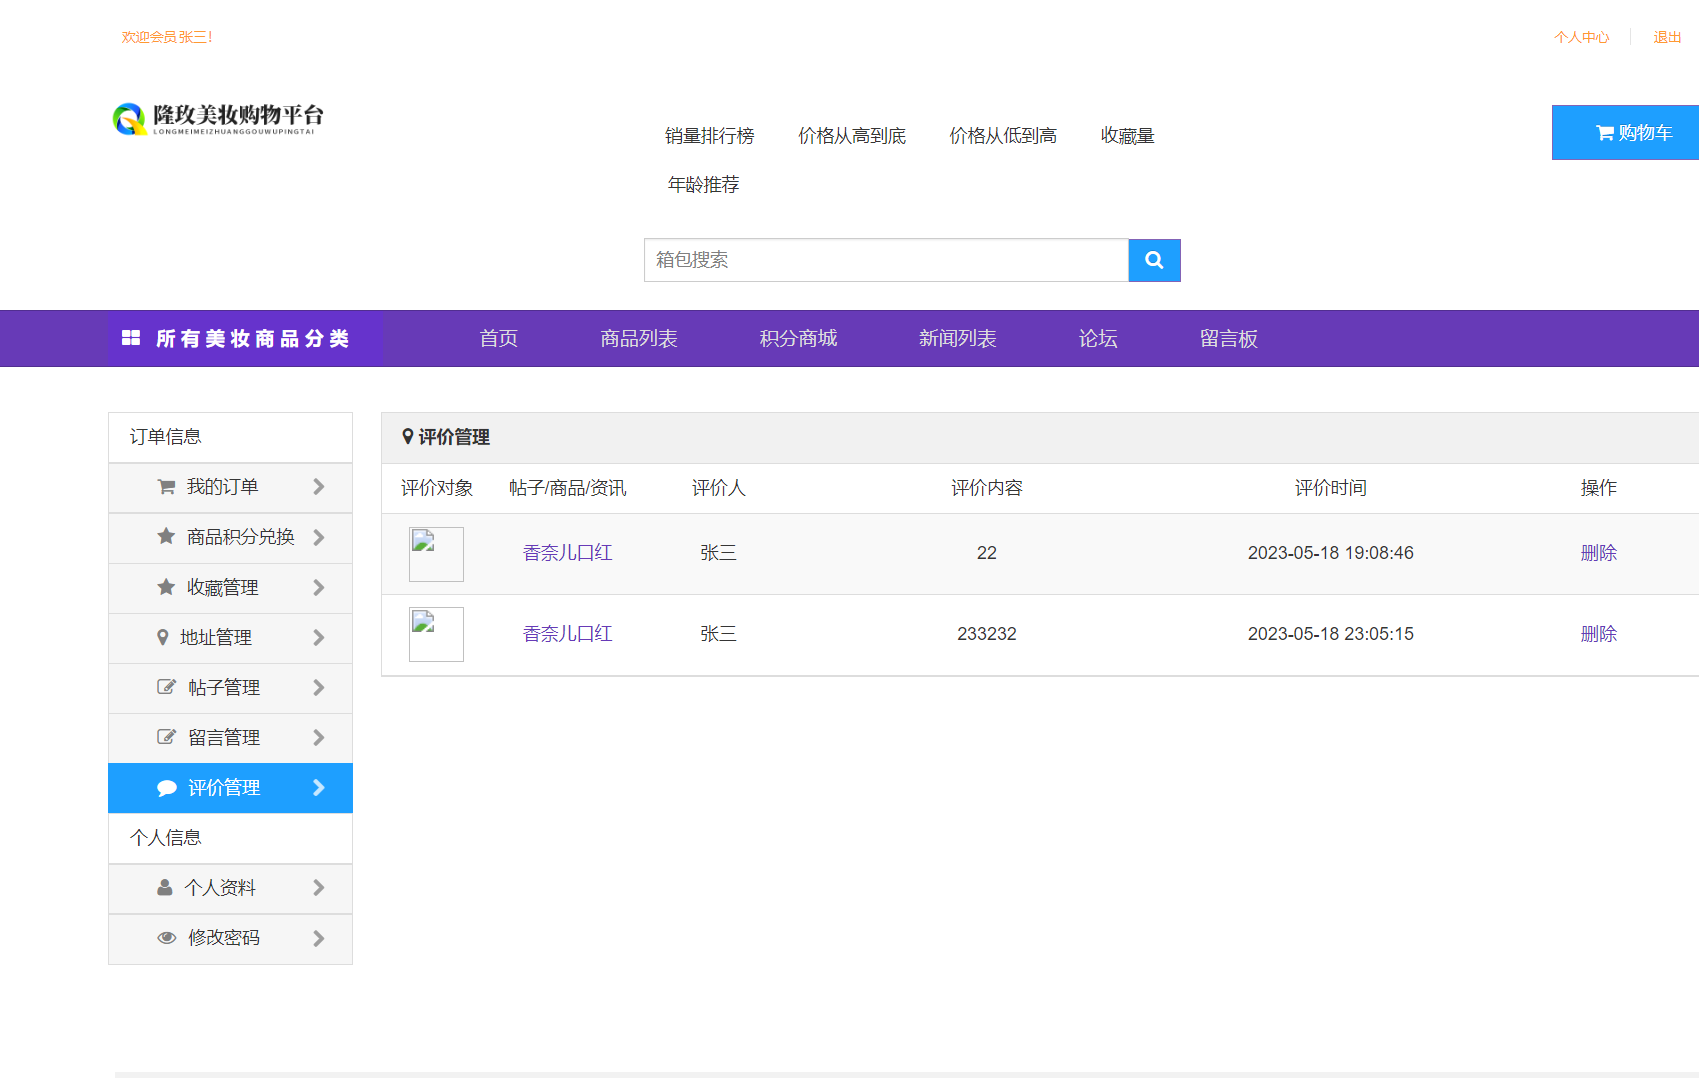Open 年龄推荐 recommendations

[x=704, y=185]
